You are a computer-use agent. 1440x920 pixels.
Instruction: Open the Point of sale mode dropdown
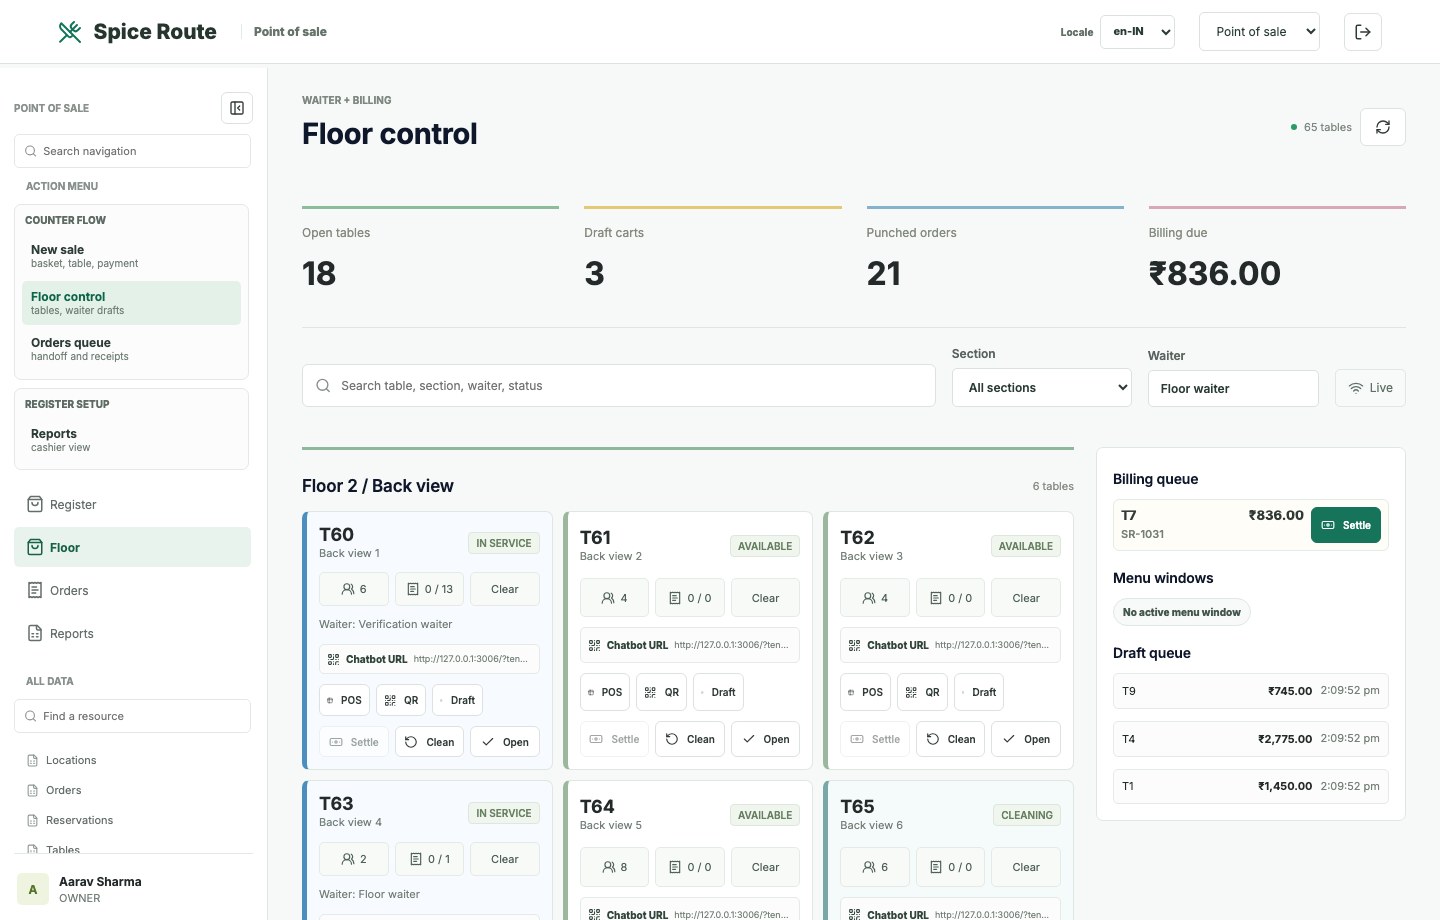1259,32
